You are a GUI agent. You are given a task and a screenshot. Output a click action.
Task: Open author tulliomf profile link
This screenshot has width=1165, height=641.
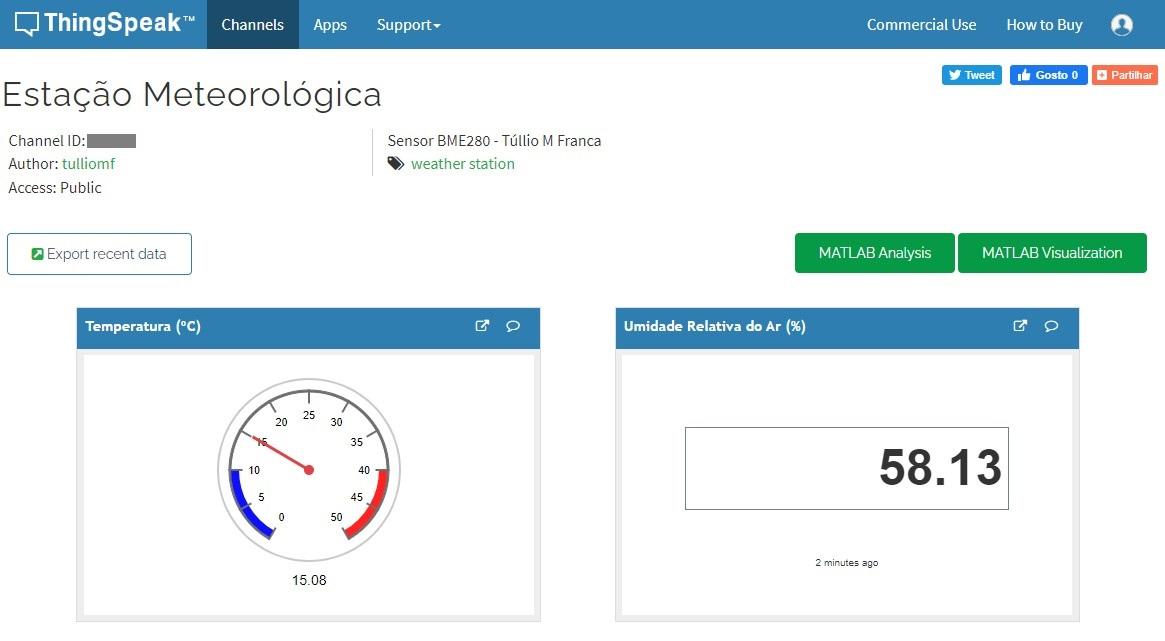click(x=88, y=163)
